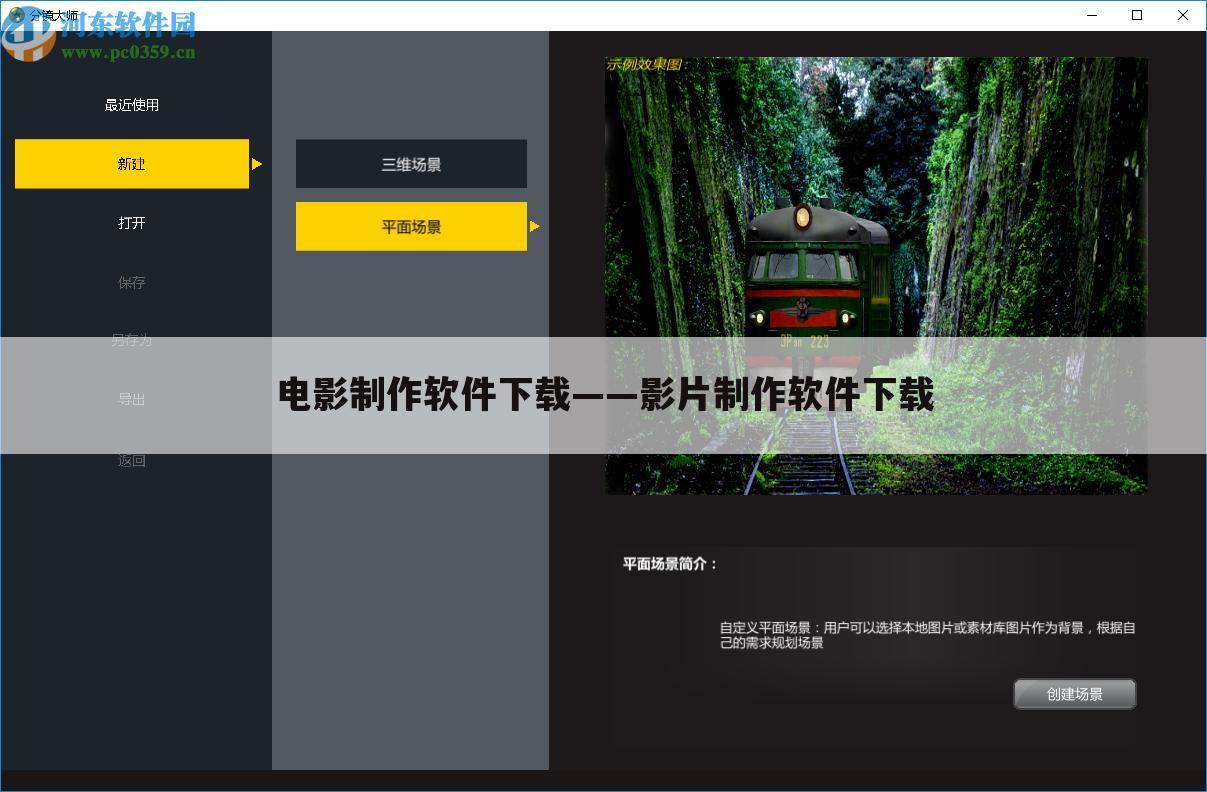Click the 平面场景简介 heading text

pos(670,564)
